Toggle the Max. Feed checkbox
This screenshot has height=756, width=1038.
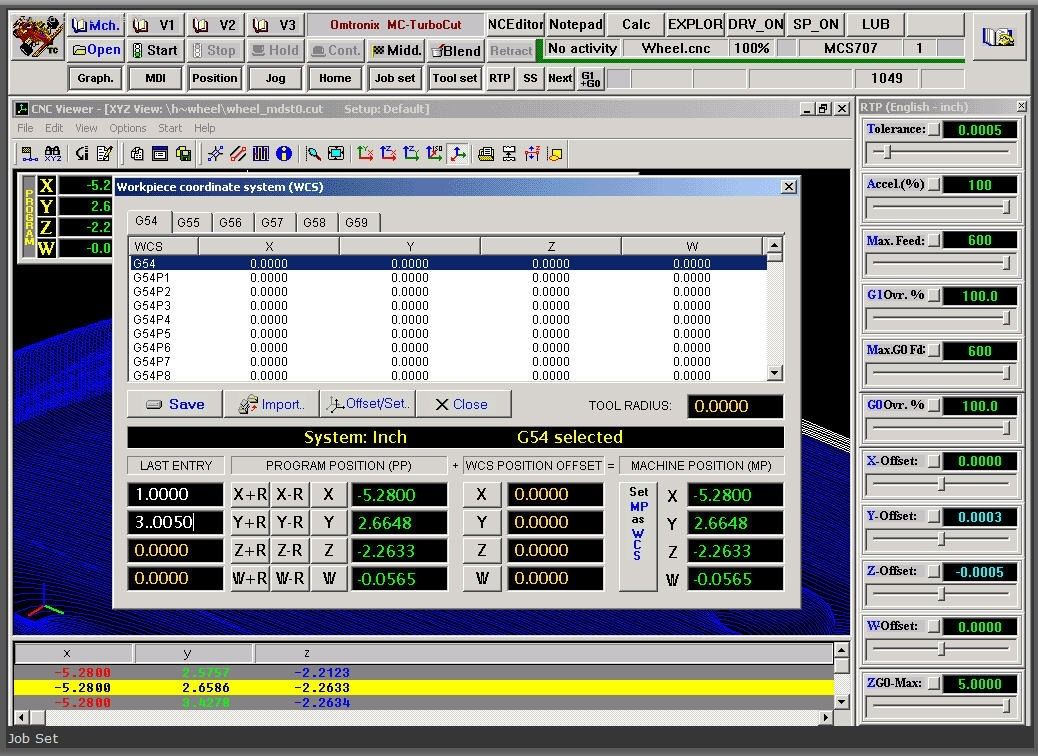click(934, 240)
